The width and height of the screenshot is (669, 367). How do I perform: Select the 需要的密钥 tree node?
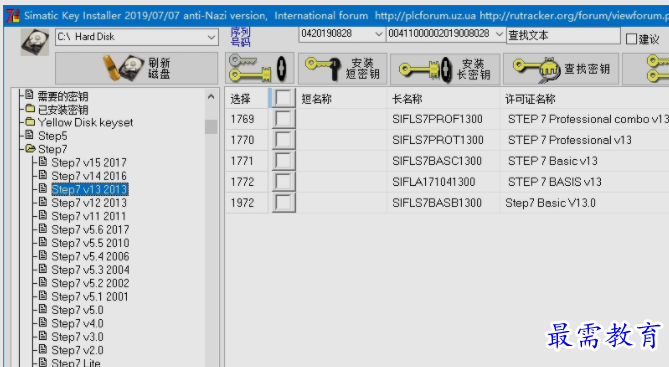(63, 96)
